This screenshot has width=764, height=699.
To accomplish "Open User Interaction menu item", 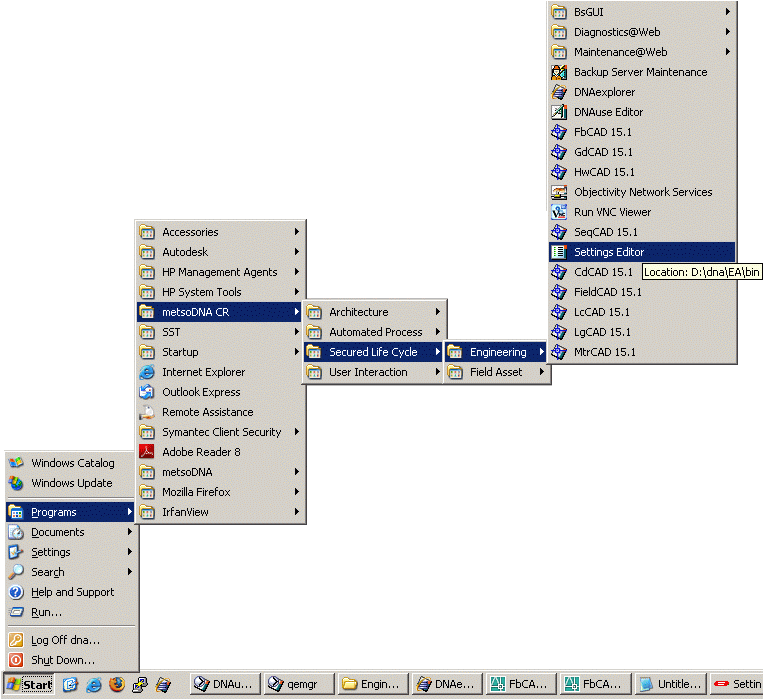I will [373, 372].
